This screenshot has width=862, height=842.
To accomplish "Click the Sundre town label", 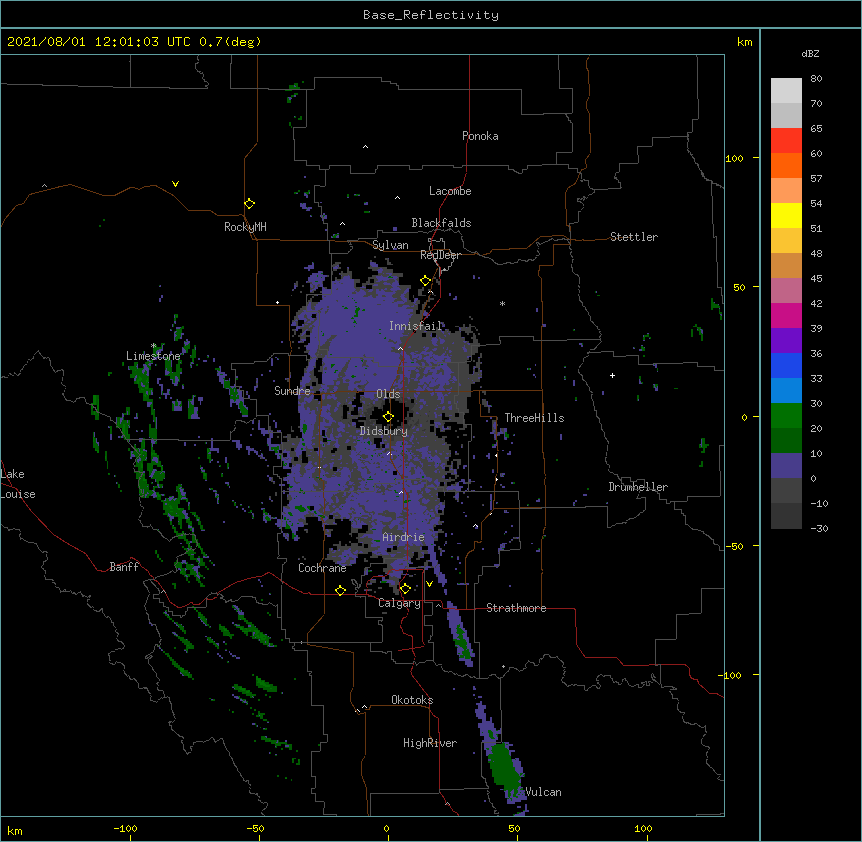I will 292,391.
